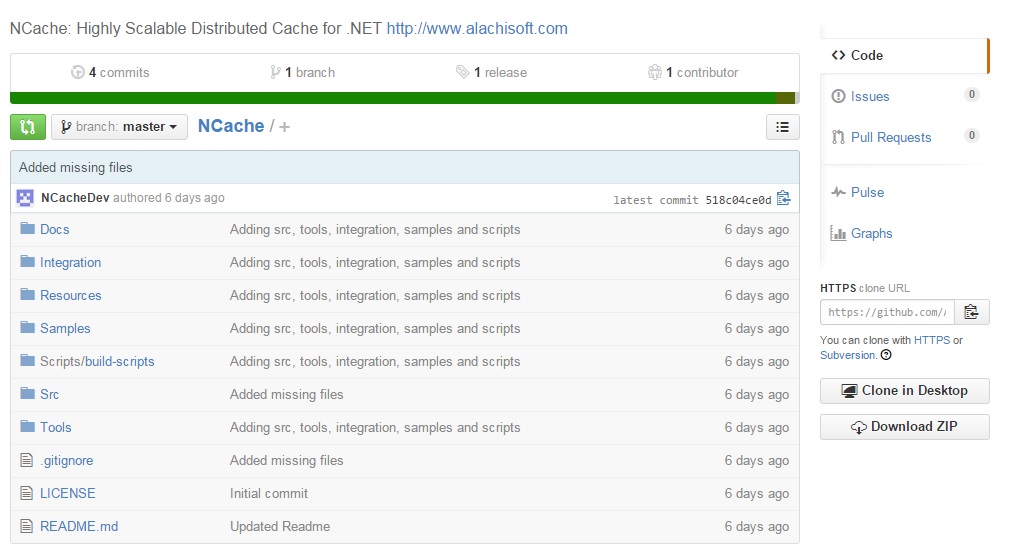Open the Updated Readme commit message
Screen dimensions: 1012x550
pos(280,526)
